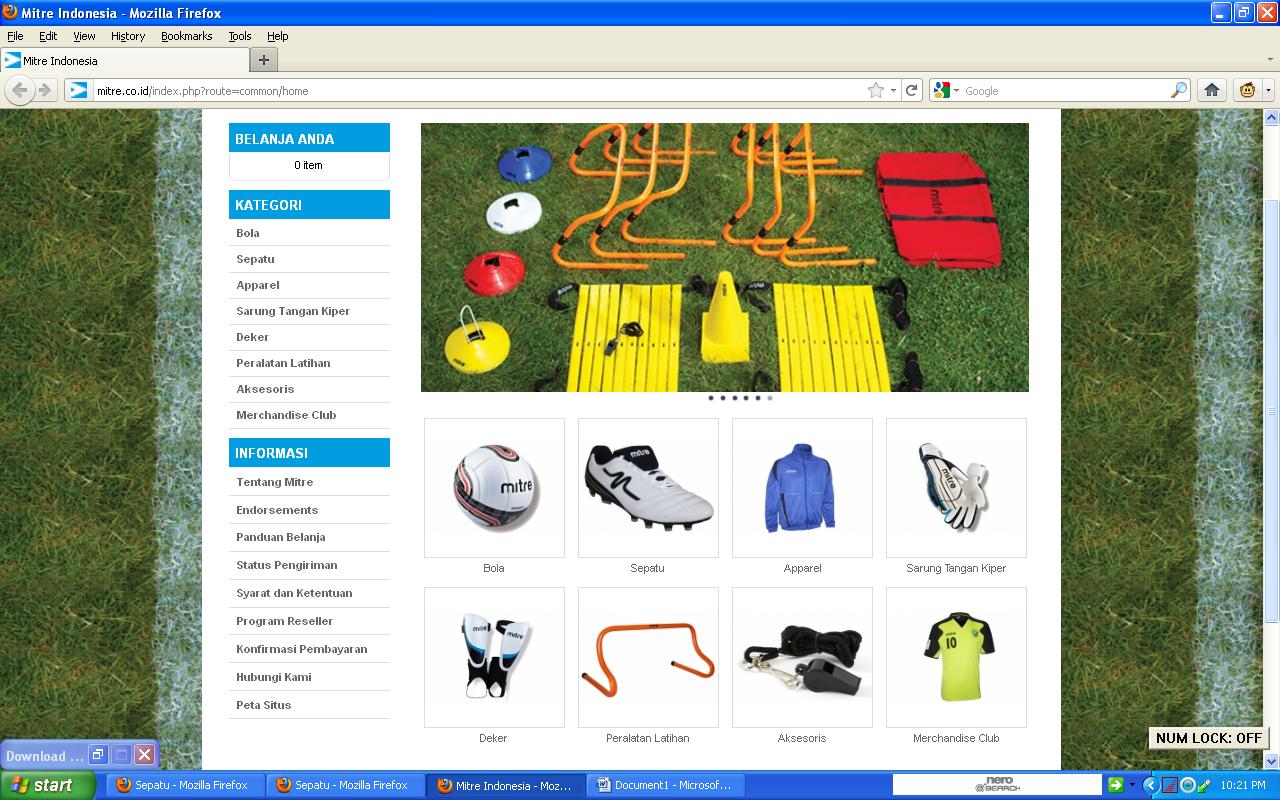Open the Nero Search dropdown arrow

coord(1133,785)
